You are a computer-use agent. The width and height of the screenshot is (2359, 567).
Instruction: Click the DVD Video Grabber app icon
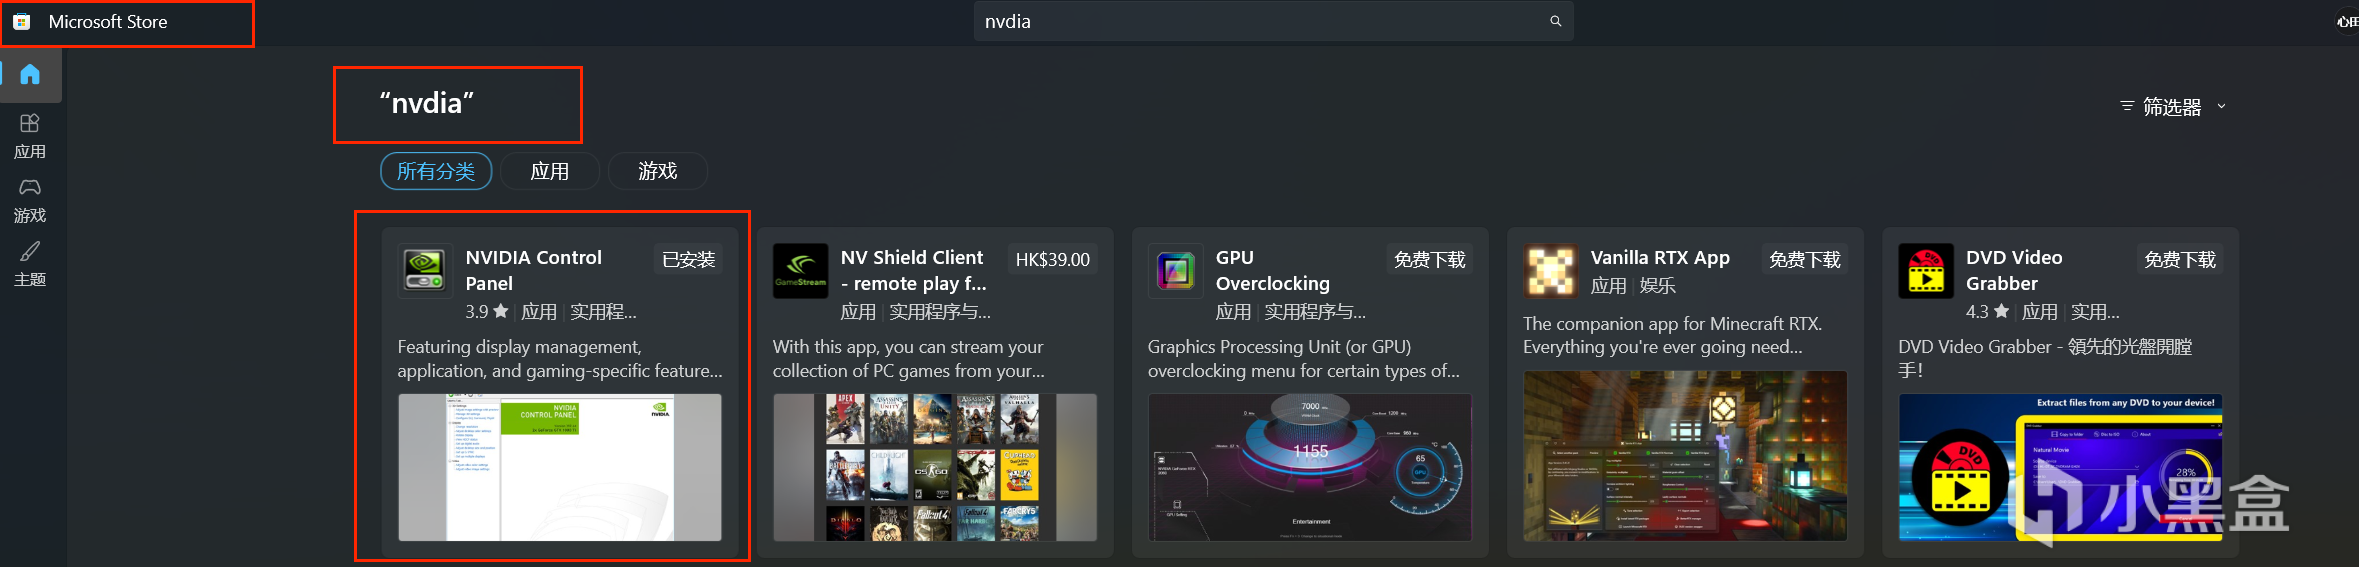pyautogui.click(x=1926, y=271)
